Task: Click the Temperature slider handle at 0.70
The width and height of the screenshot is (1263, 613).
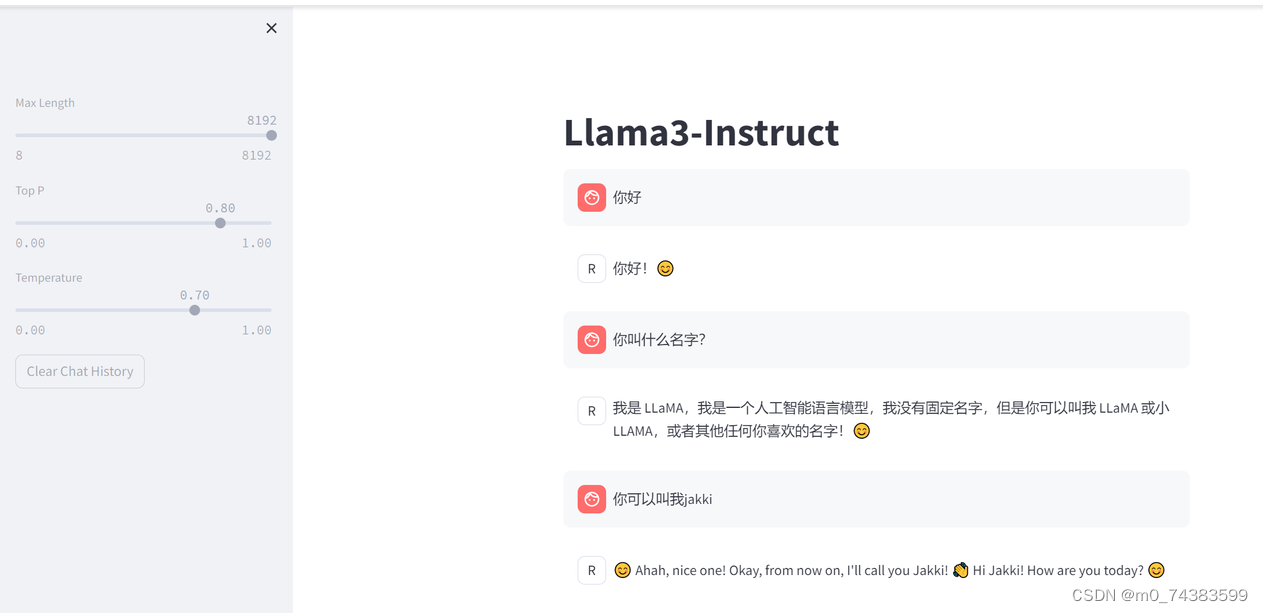Action: tap(194, 310)
